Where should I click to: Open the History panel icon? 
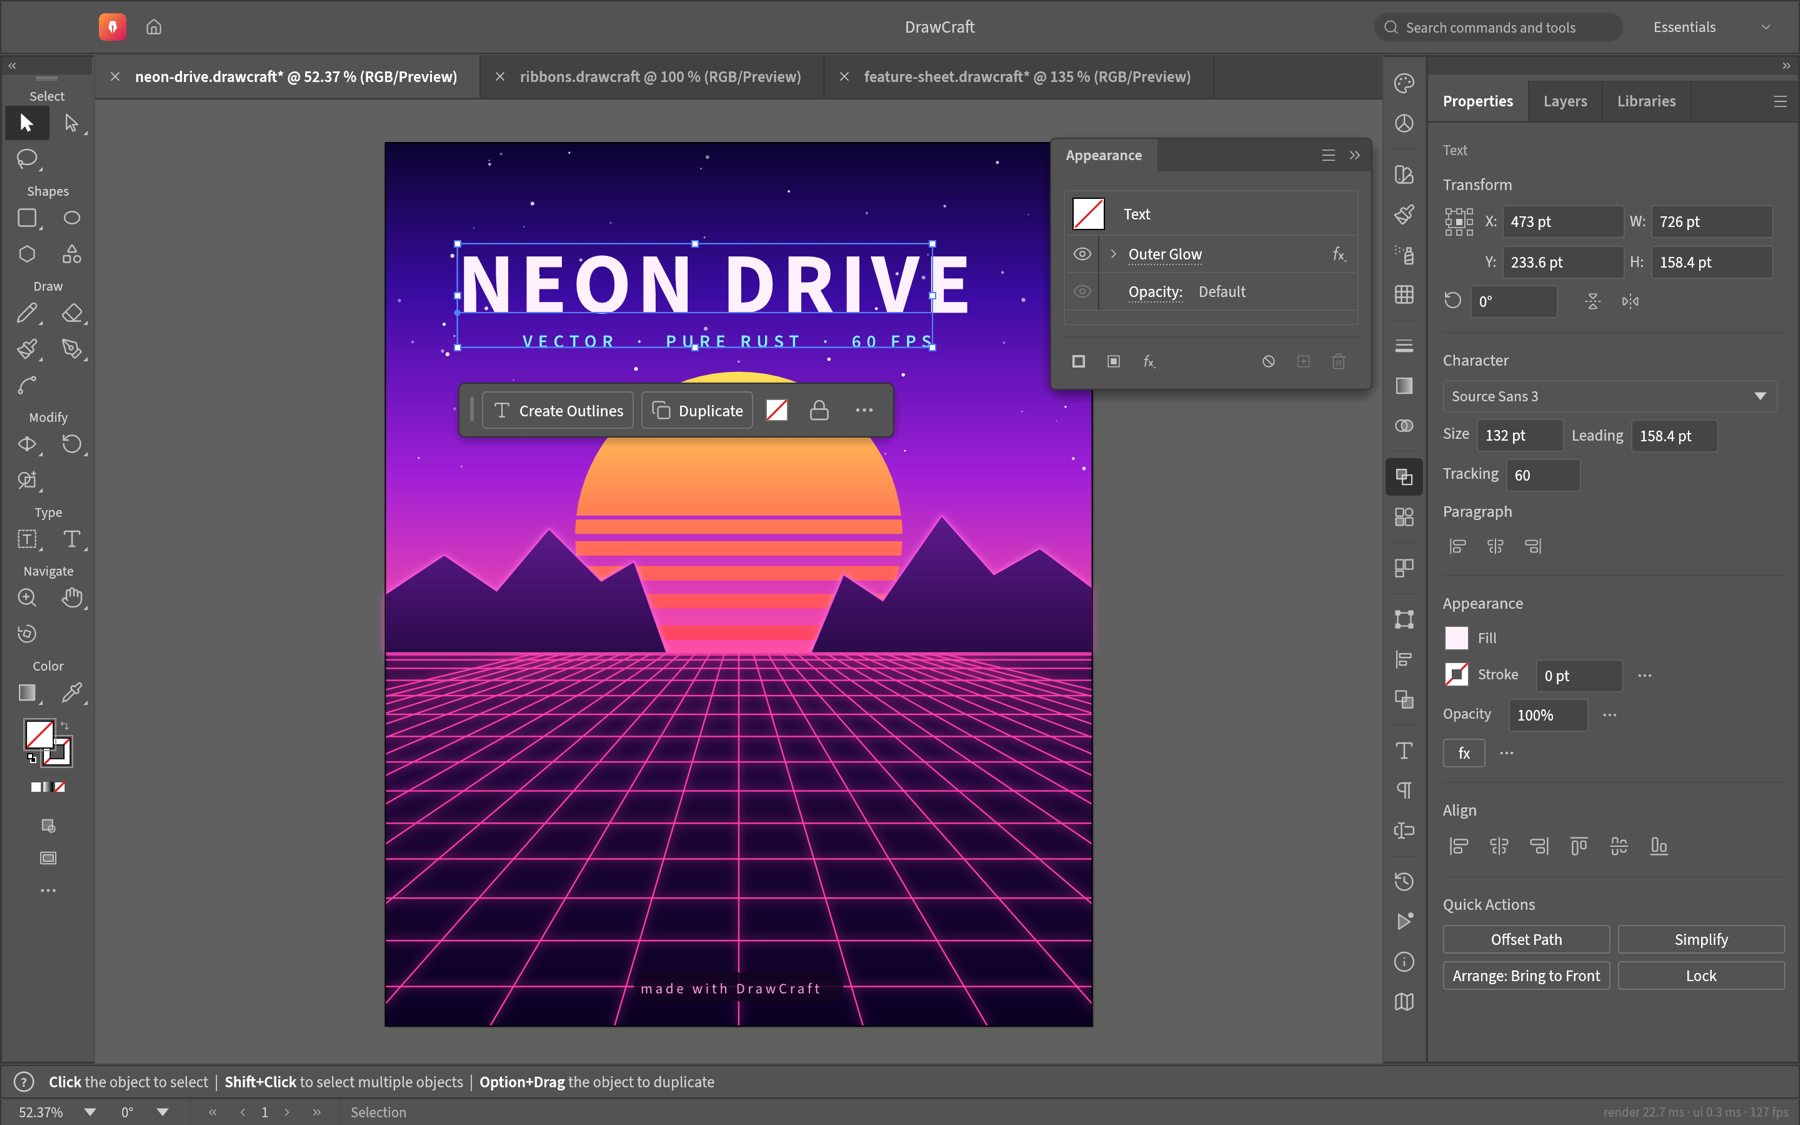1404,881
